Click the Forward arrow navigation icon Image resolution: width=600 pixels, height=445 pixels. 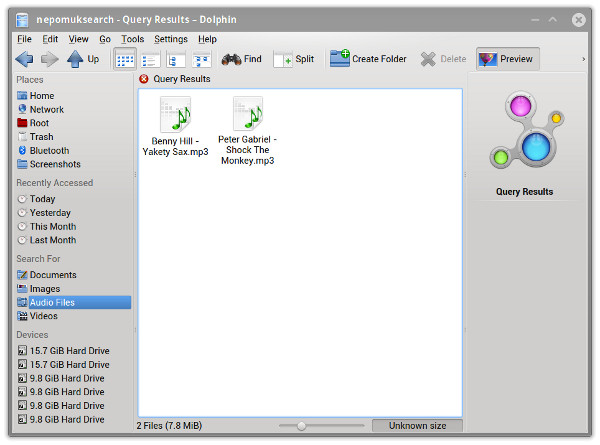50,59
